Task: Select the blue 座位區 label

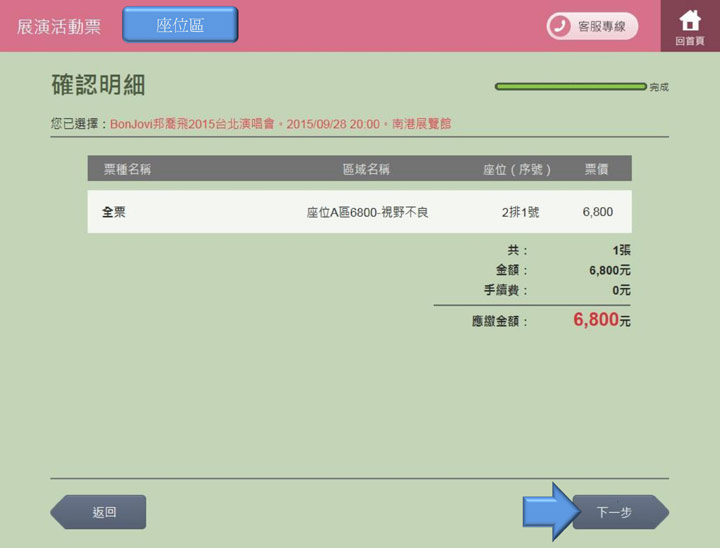Action: (180, 25)
